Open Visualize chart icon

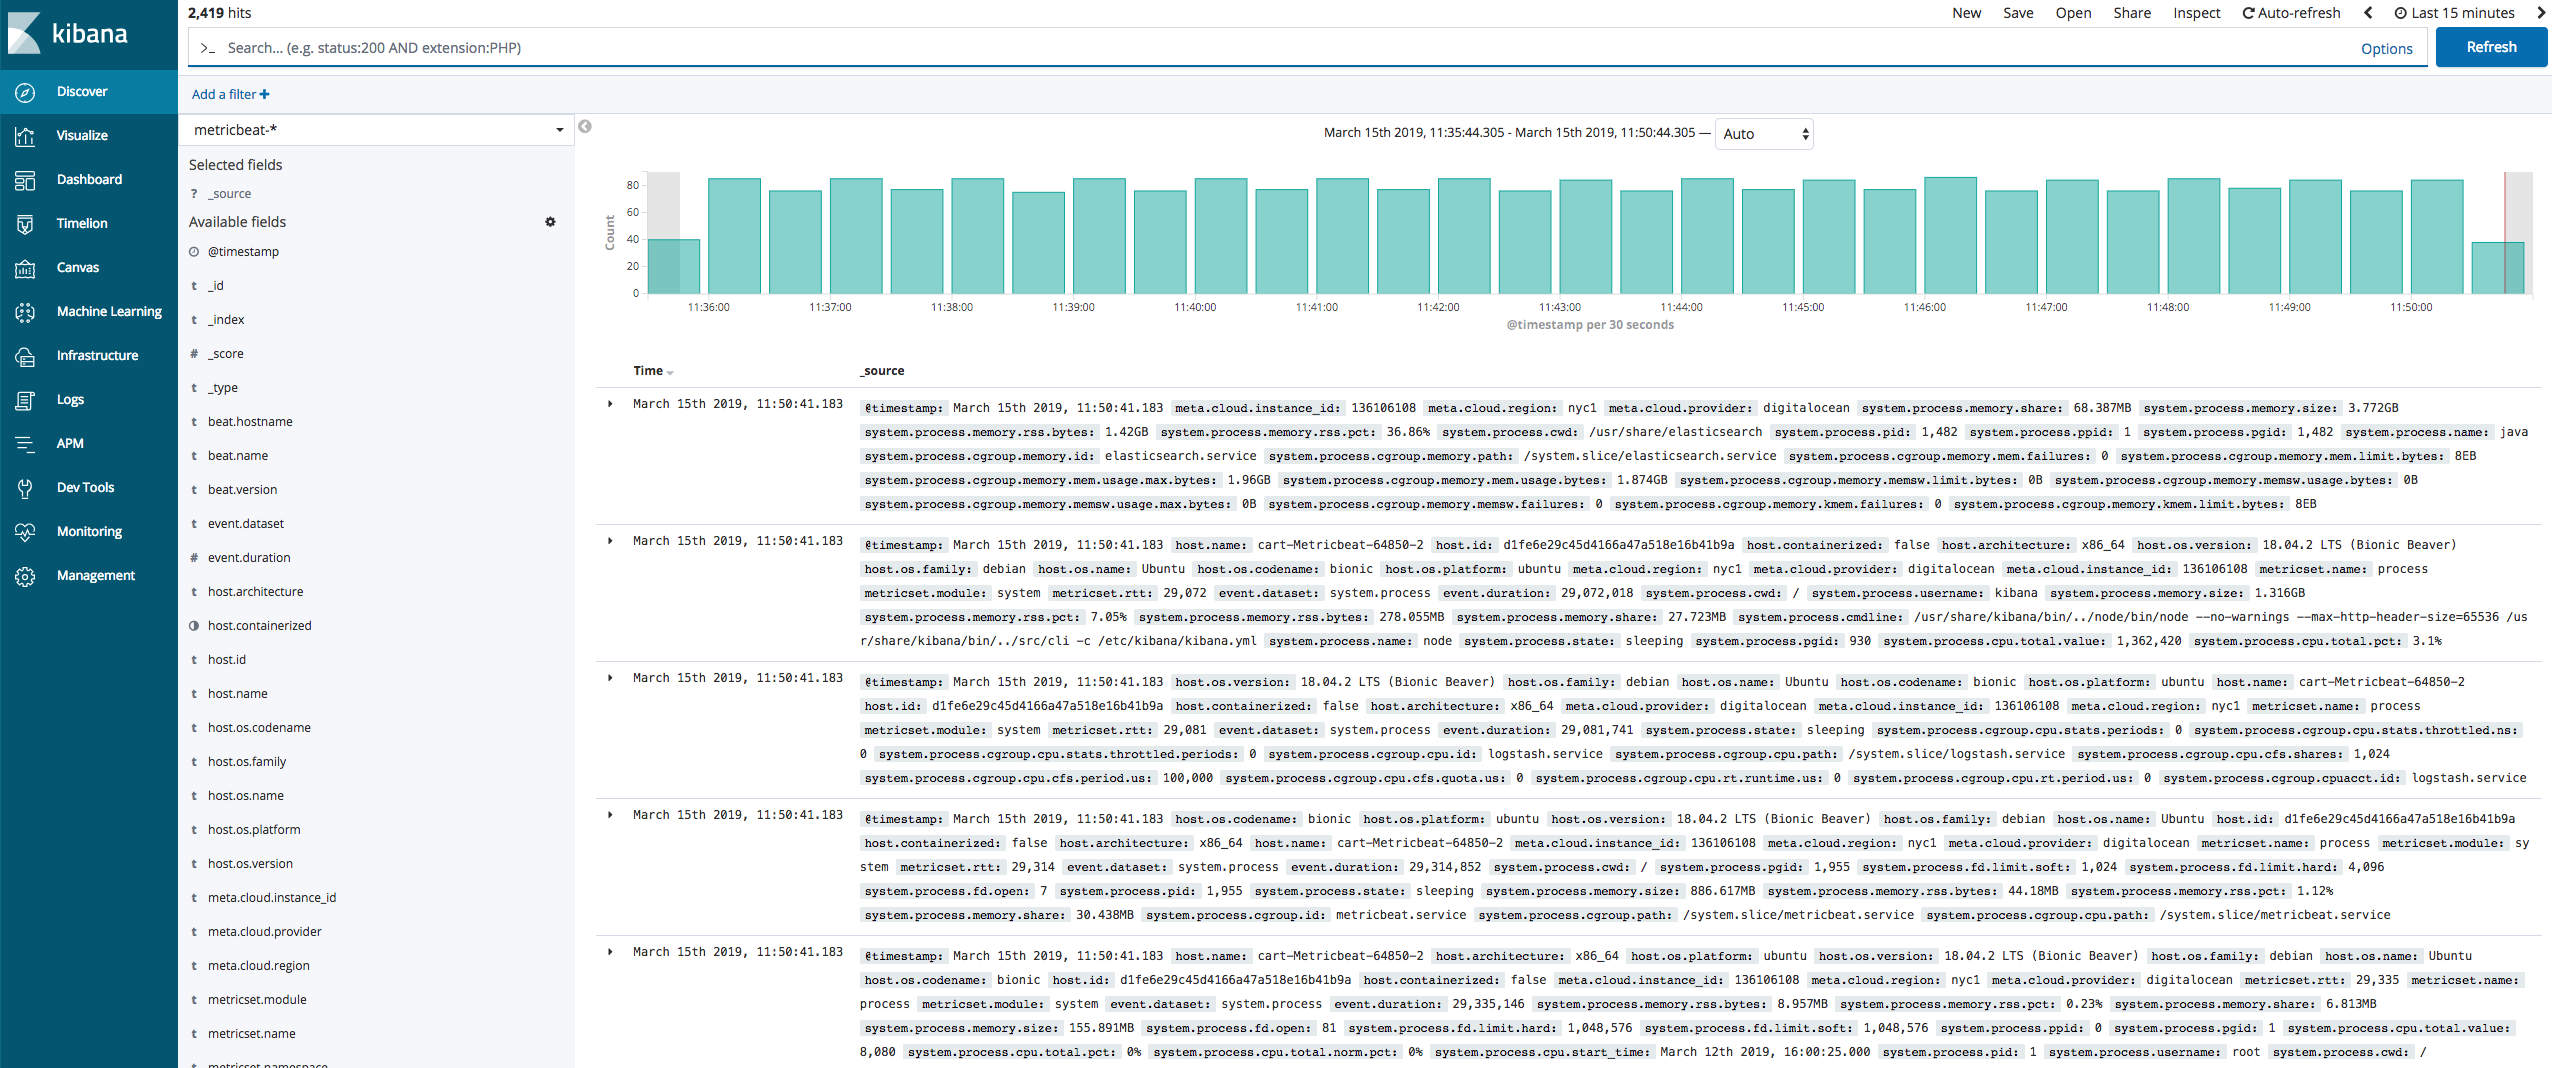click(x=25, y=136)
